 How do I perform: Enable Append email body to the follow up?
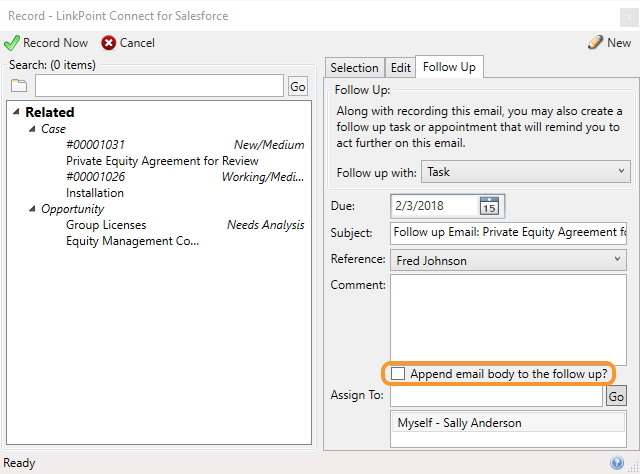[398, 374]
